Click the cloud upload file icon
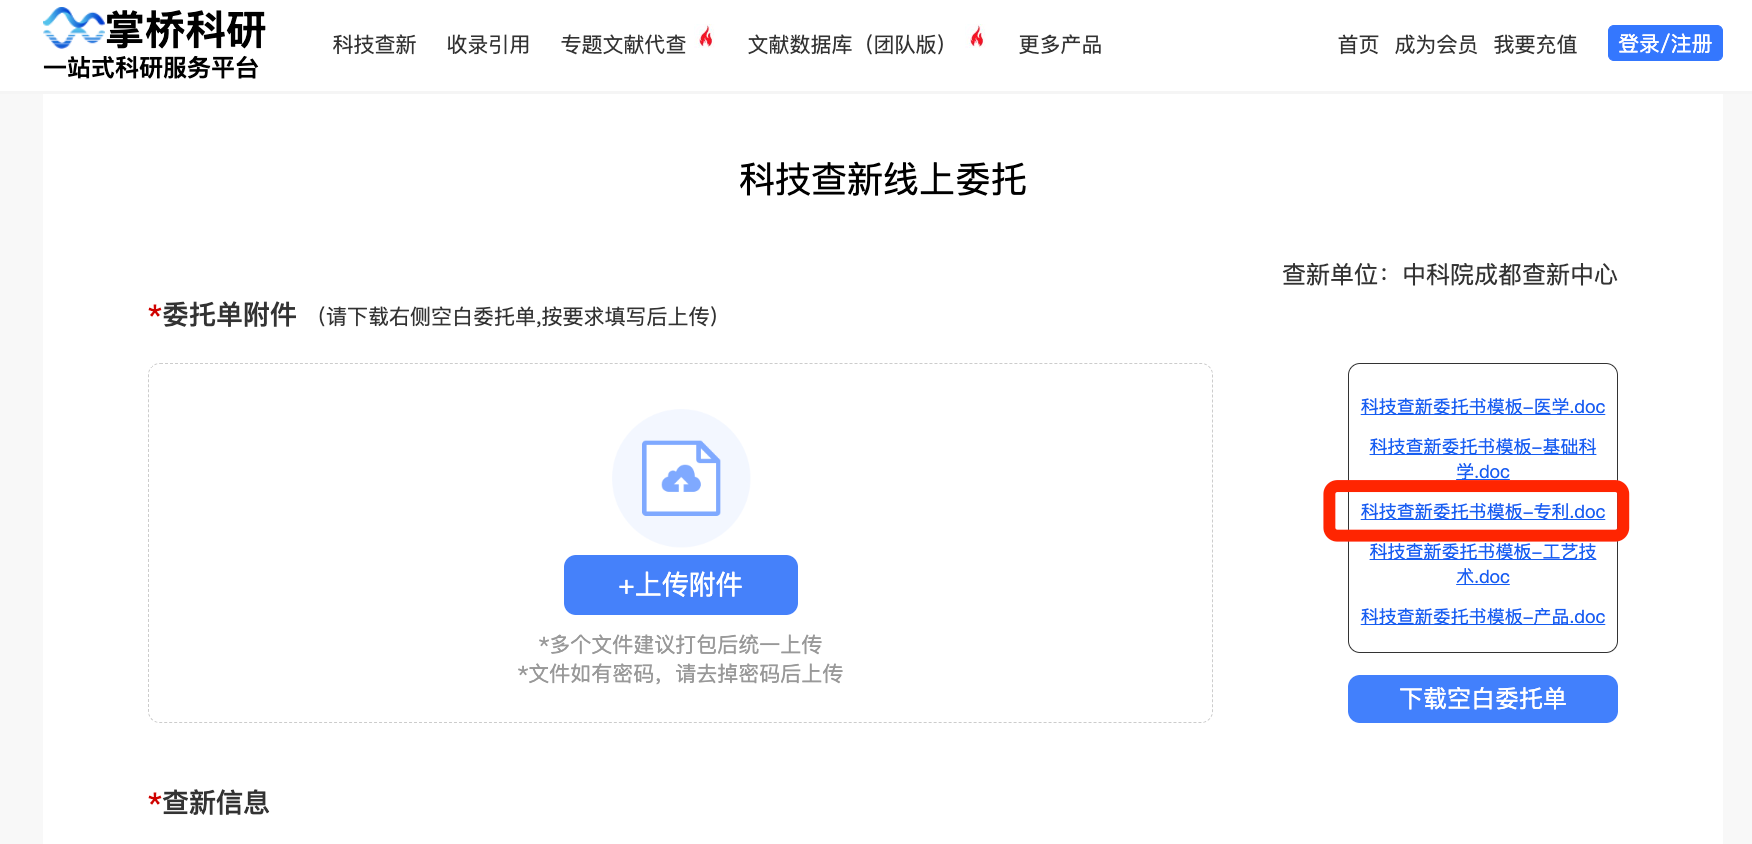This screenshot has width=1752, height=844. coord(681,478)
